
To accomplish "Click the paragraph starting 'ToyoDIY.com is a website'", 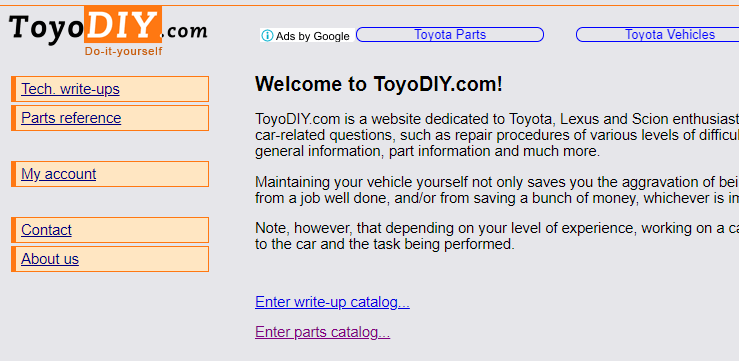I will click(x=497, y=135).
